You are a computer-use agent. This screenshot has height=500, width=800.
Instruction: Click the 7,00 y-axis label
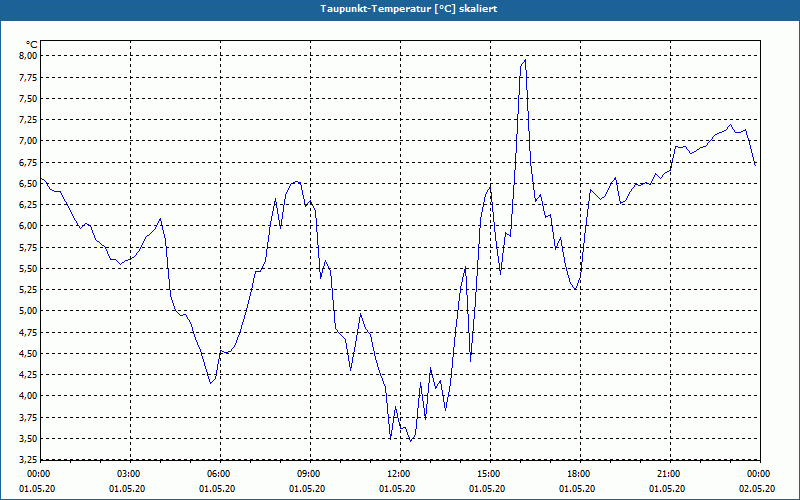click(x=27, y=141)
